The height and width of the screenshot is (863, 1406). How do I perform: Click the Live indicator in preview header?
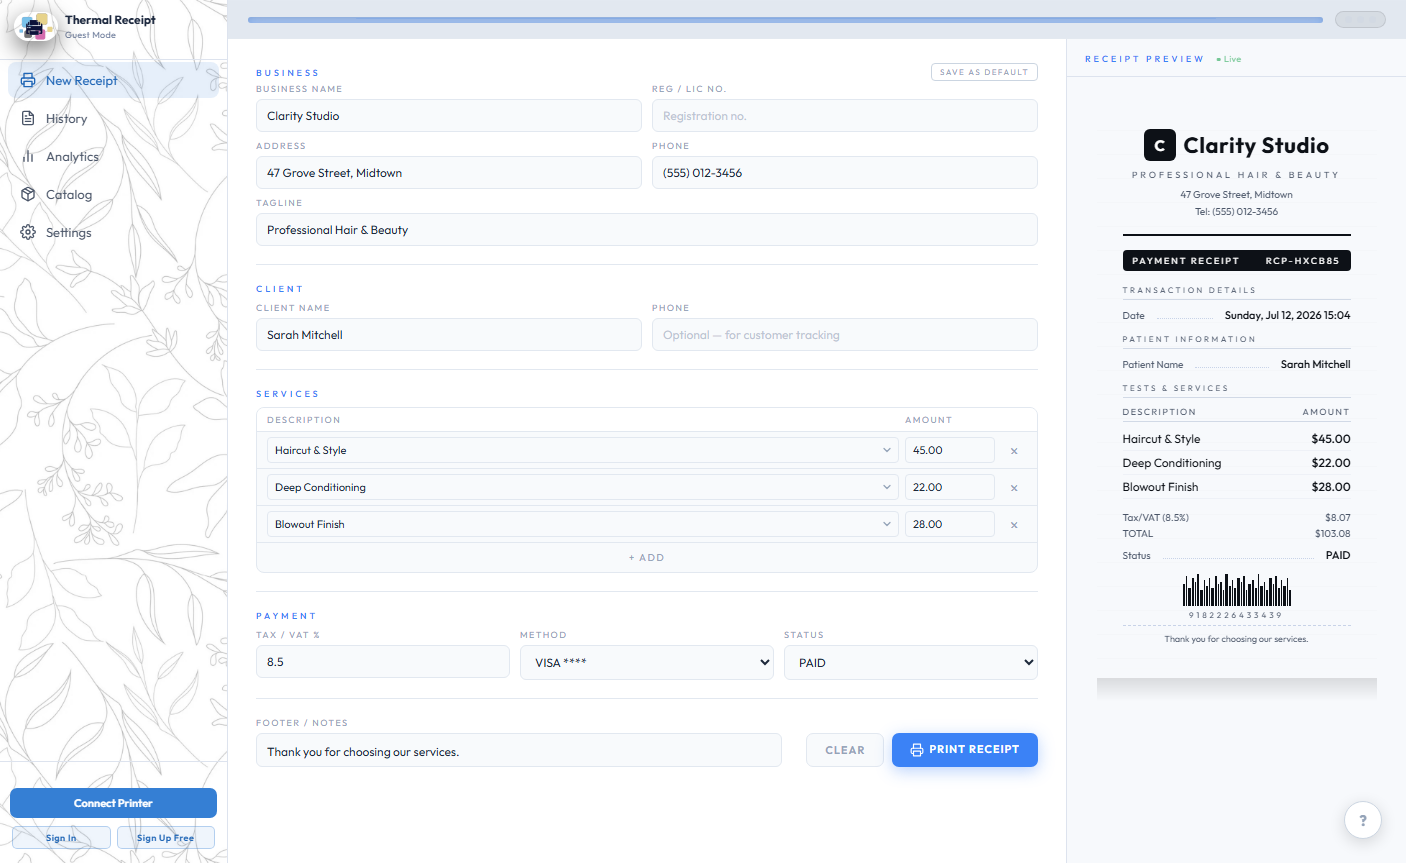tap(1229, 59)
